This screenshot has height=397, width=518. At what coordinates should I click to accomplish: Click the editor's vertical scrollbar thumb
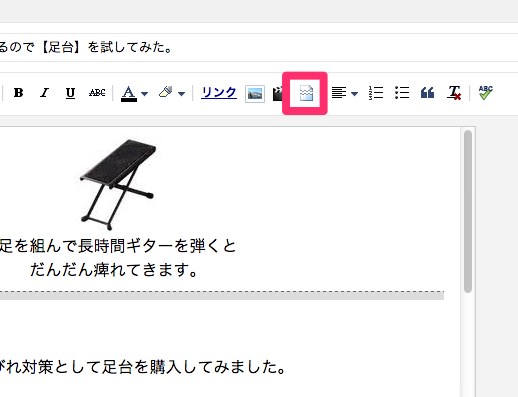[468, 212]
